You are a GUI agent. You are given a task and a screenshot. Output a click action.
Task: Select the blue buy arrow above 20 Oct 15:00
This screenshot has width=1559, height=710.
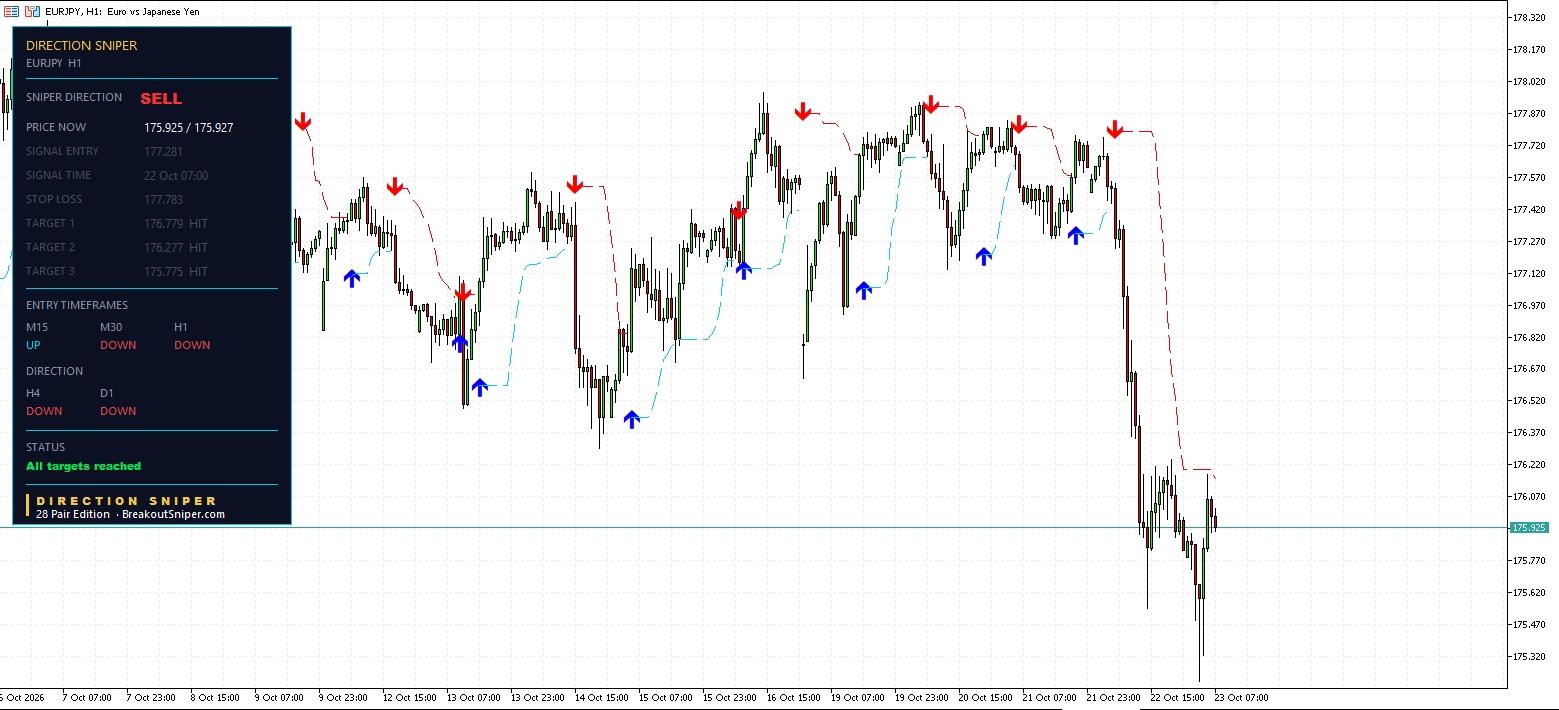pos(984,256)
